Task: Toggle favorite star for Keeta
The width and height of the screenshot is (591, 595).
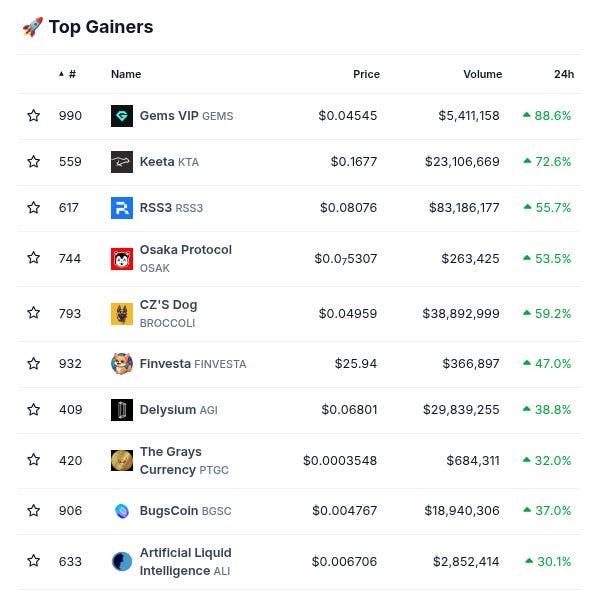Action: [x=33, y=162]
